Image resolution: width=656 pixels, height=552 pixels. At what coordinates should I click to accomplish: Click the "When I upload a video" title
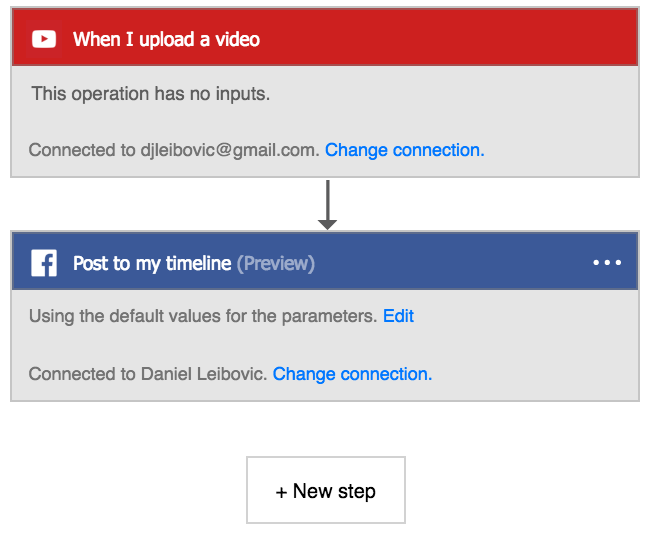(166, 40)
